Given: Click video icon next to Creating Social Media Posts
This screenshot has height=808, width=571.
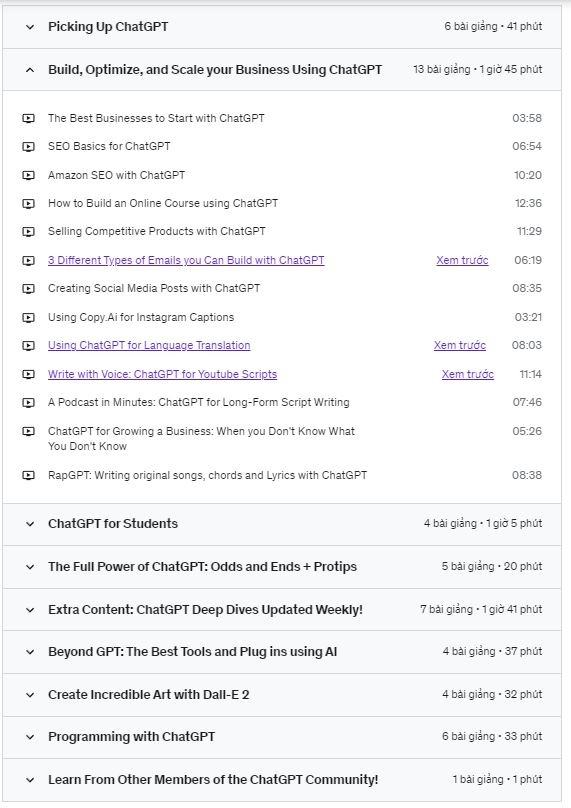Looking at the screenshot, I should click(28, 289).
